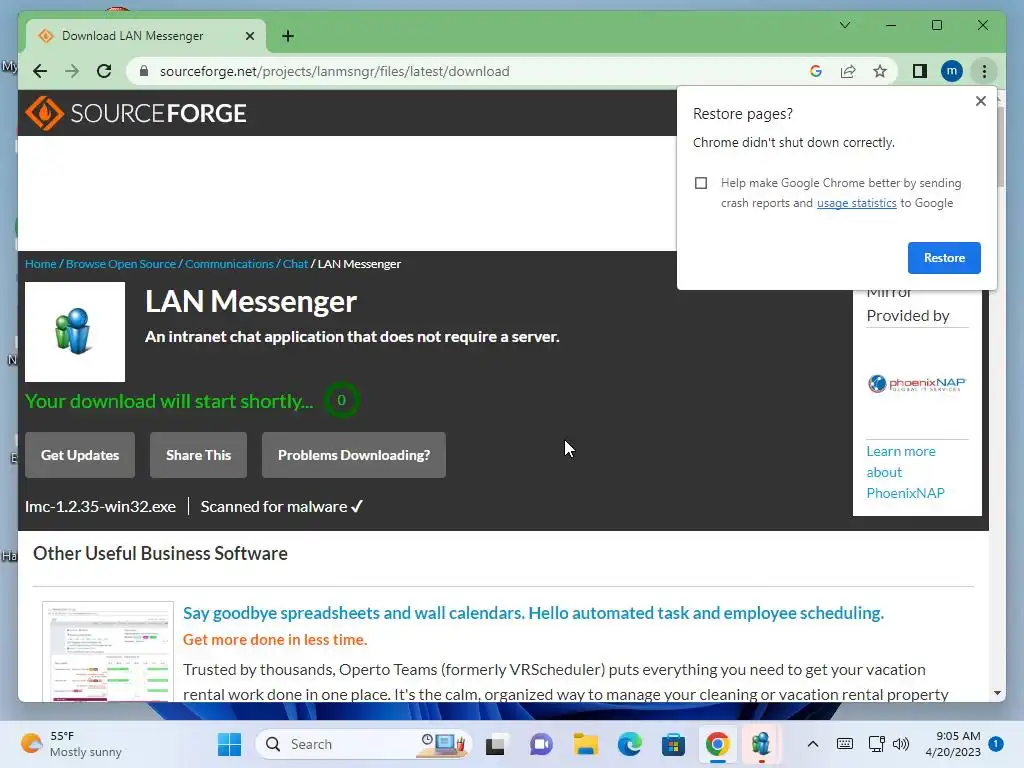Click the page scroll down arrow

[997, 693]
